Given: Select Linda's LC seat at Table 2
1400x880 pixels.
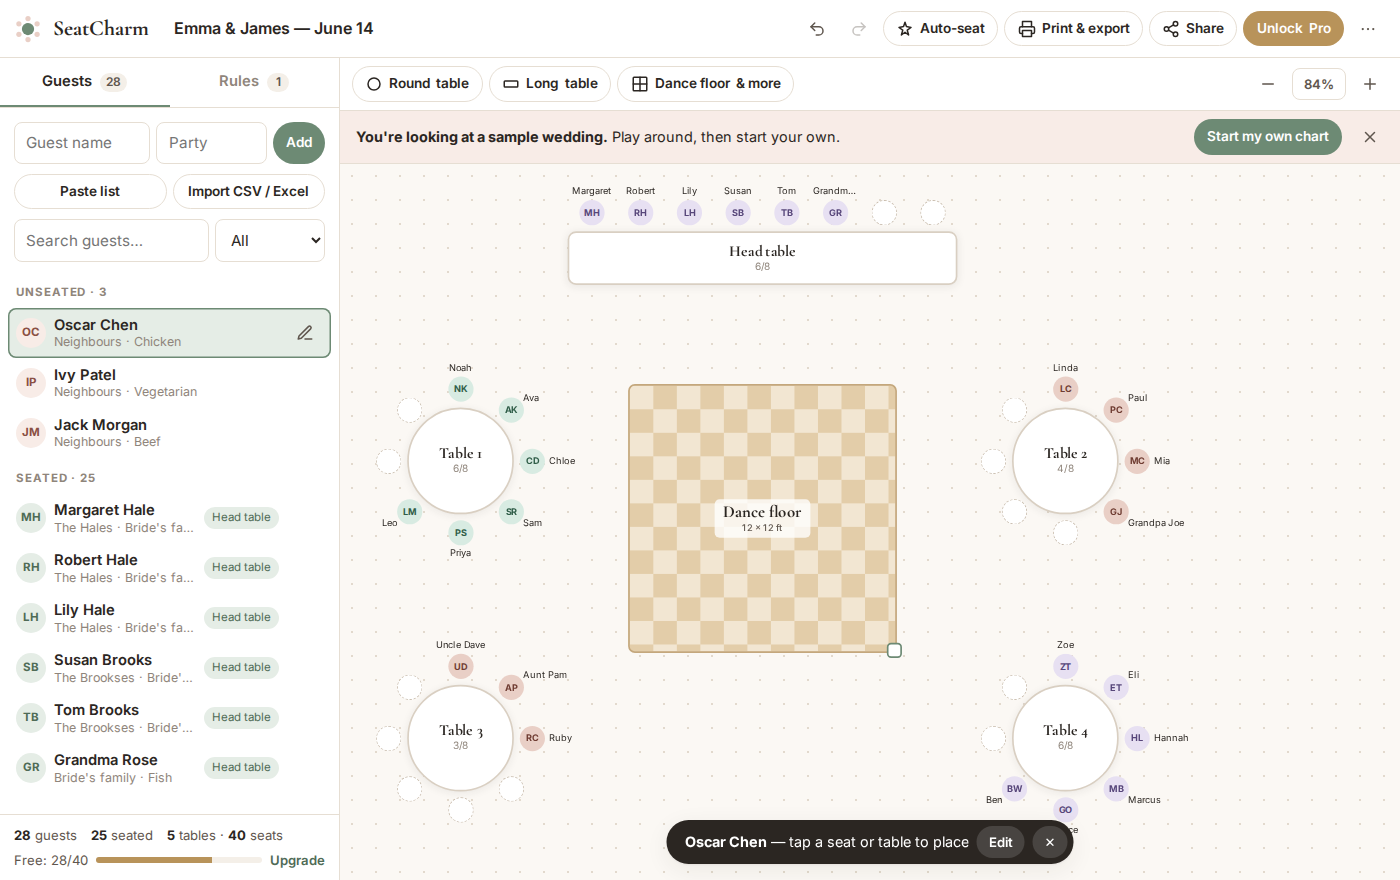Looking at the screenshot, I should [1065, 389].
